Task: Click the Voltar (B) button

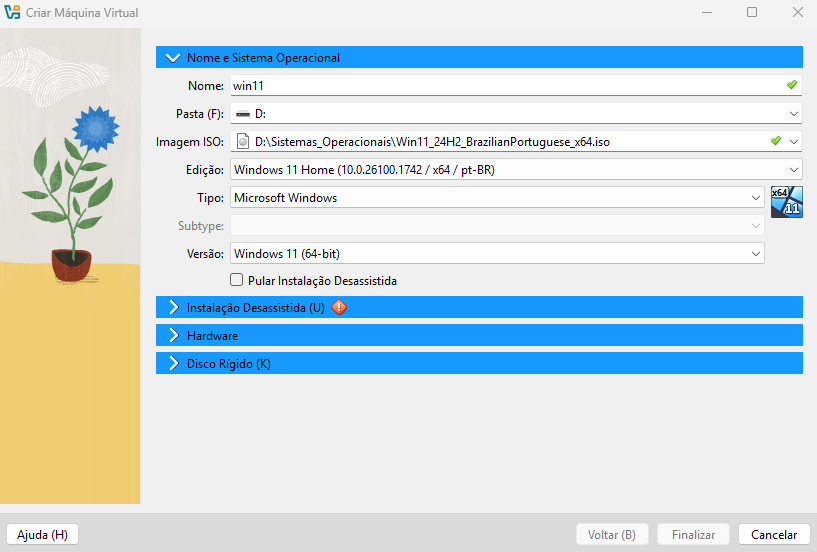Action: click(x=612, y=534)
